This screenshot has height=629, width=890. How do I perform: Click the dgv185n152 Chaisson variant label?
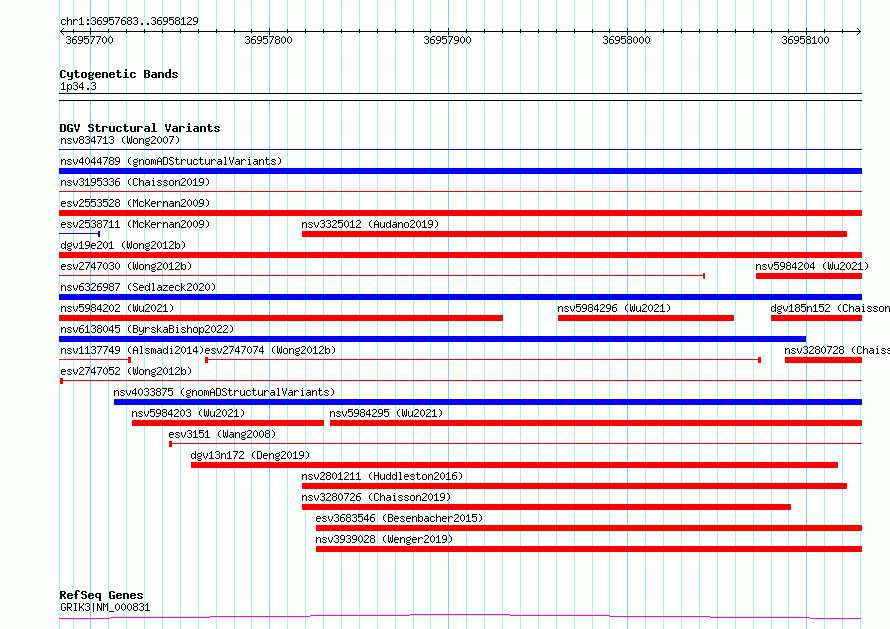click(830, 308)
